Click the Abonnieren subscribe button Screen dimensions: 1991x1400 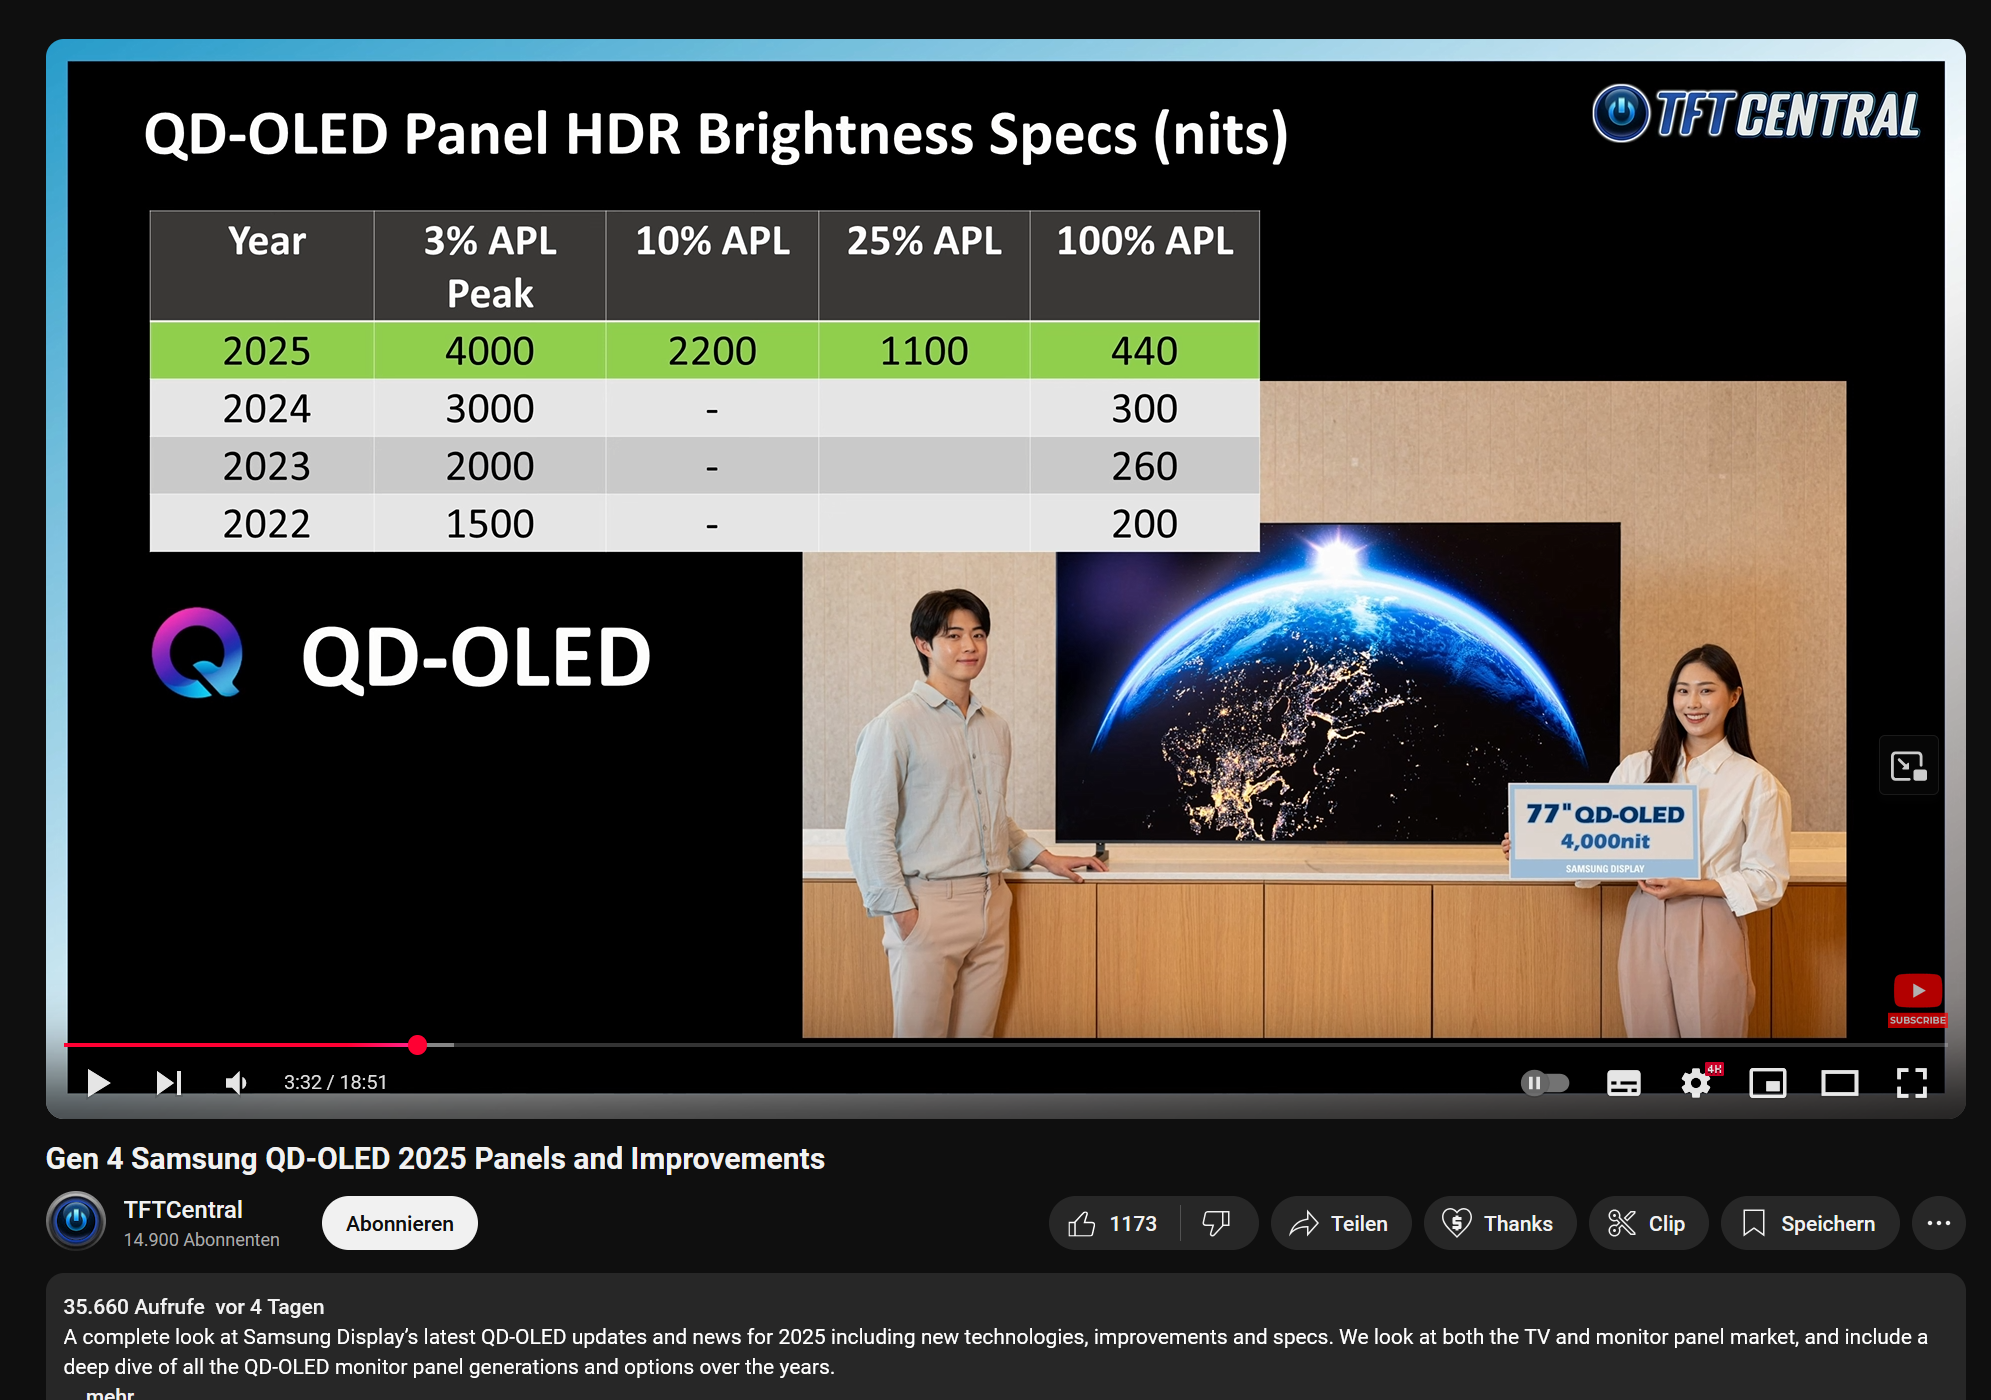[399, 1223]
